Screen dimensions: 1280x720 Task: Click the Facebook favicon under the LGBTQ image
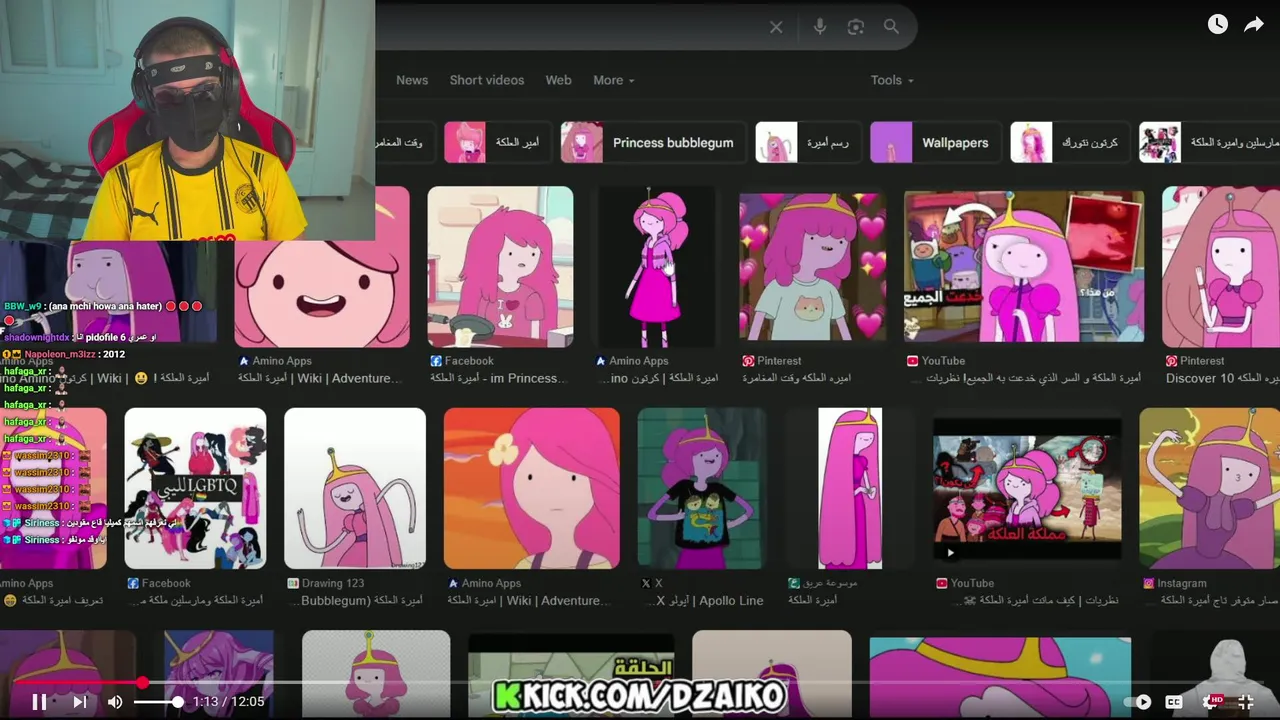coord(133,583)
